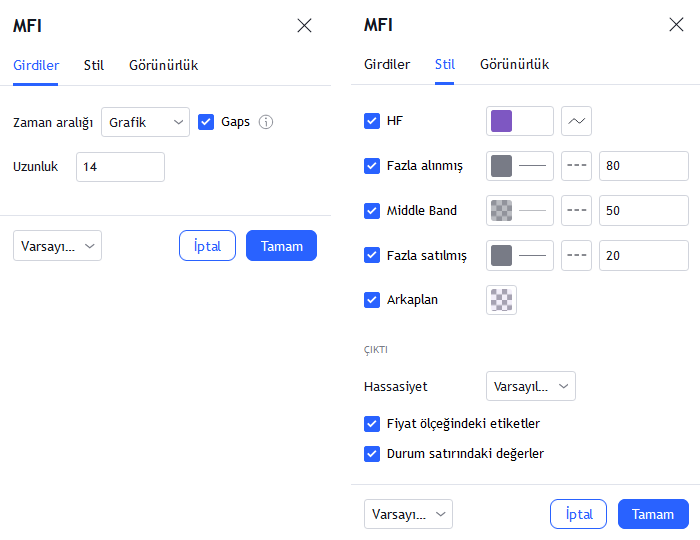Viewport: 700px width, 540px height.
Task: Click the Uzunluk input field
Action: [x=120, y=167]
